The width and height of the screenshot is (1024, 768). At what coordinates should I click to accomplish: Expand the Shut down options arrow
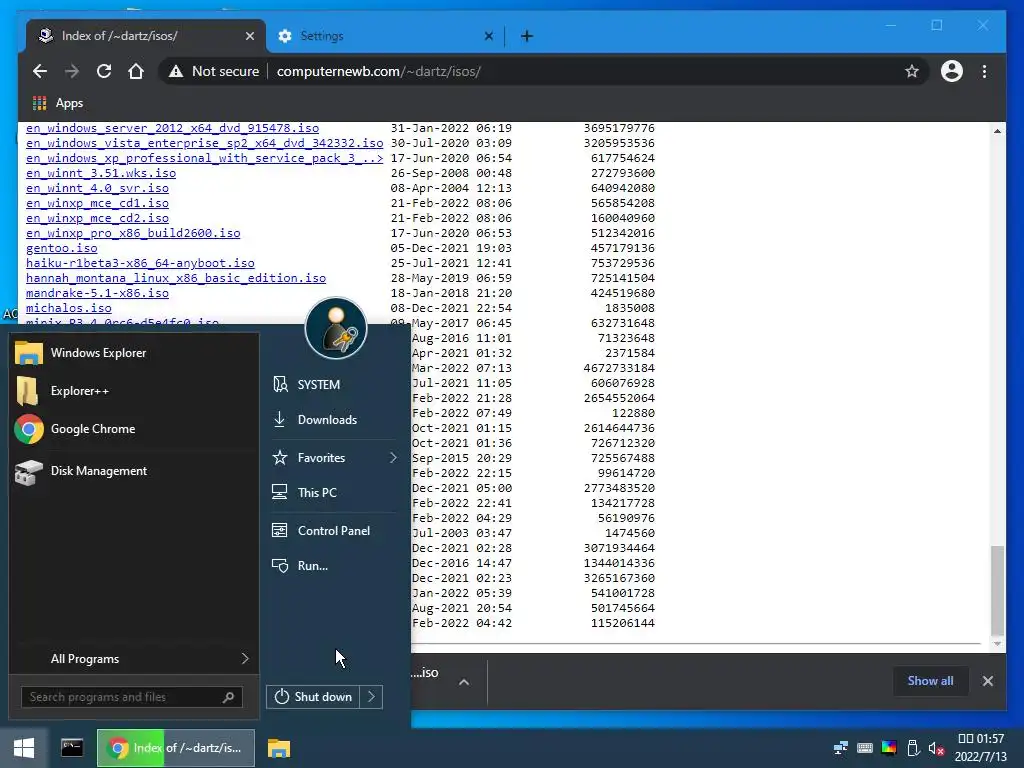(x=371, y=697)
